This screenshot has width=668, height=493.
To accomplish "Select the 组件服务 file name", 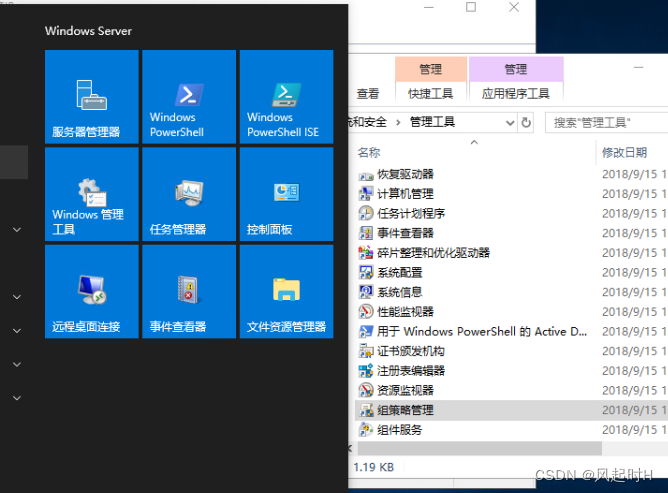I will point(400,430).
